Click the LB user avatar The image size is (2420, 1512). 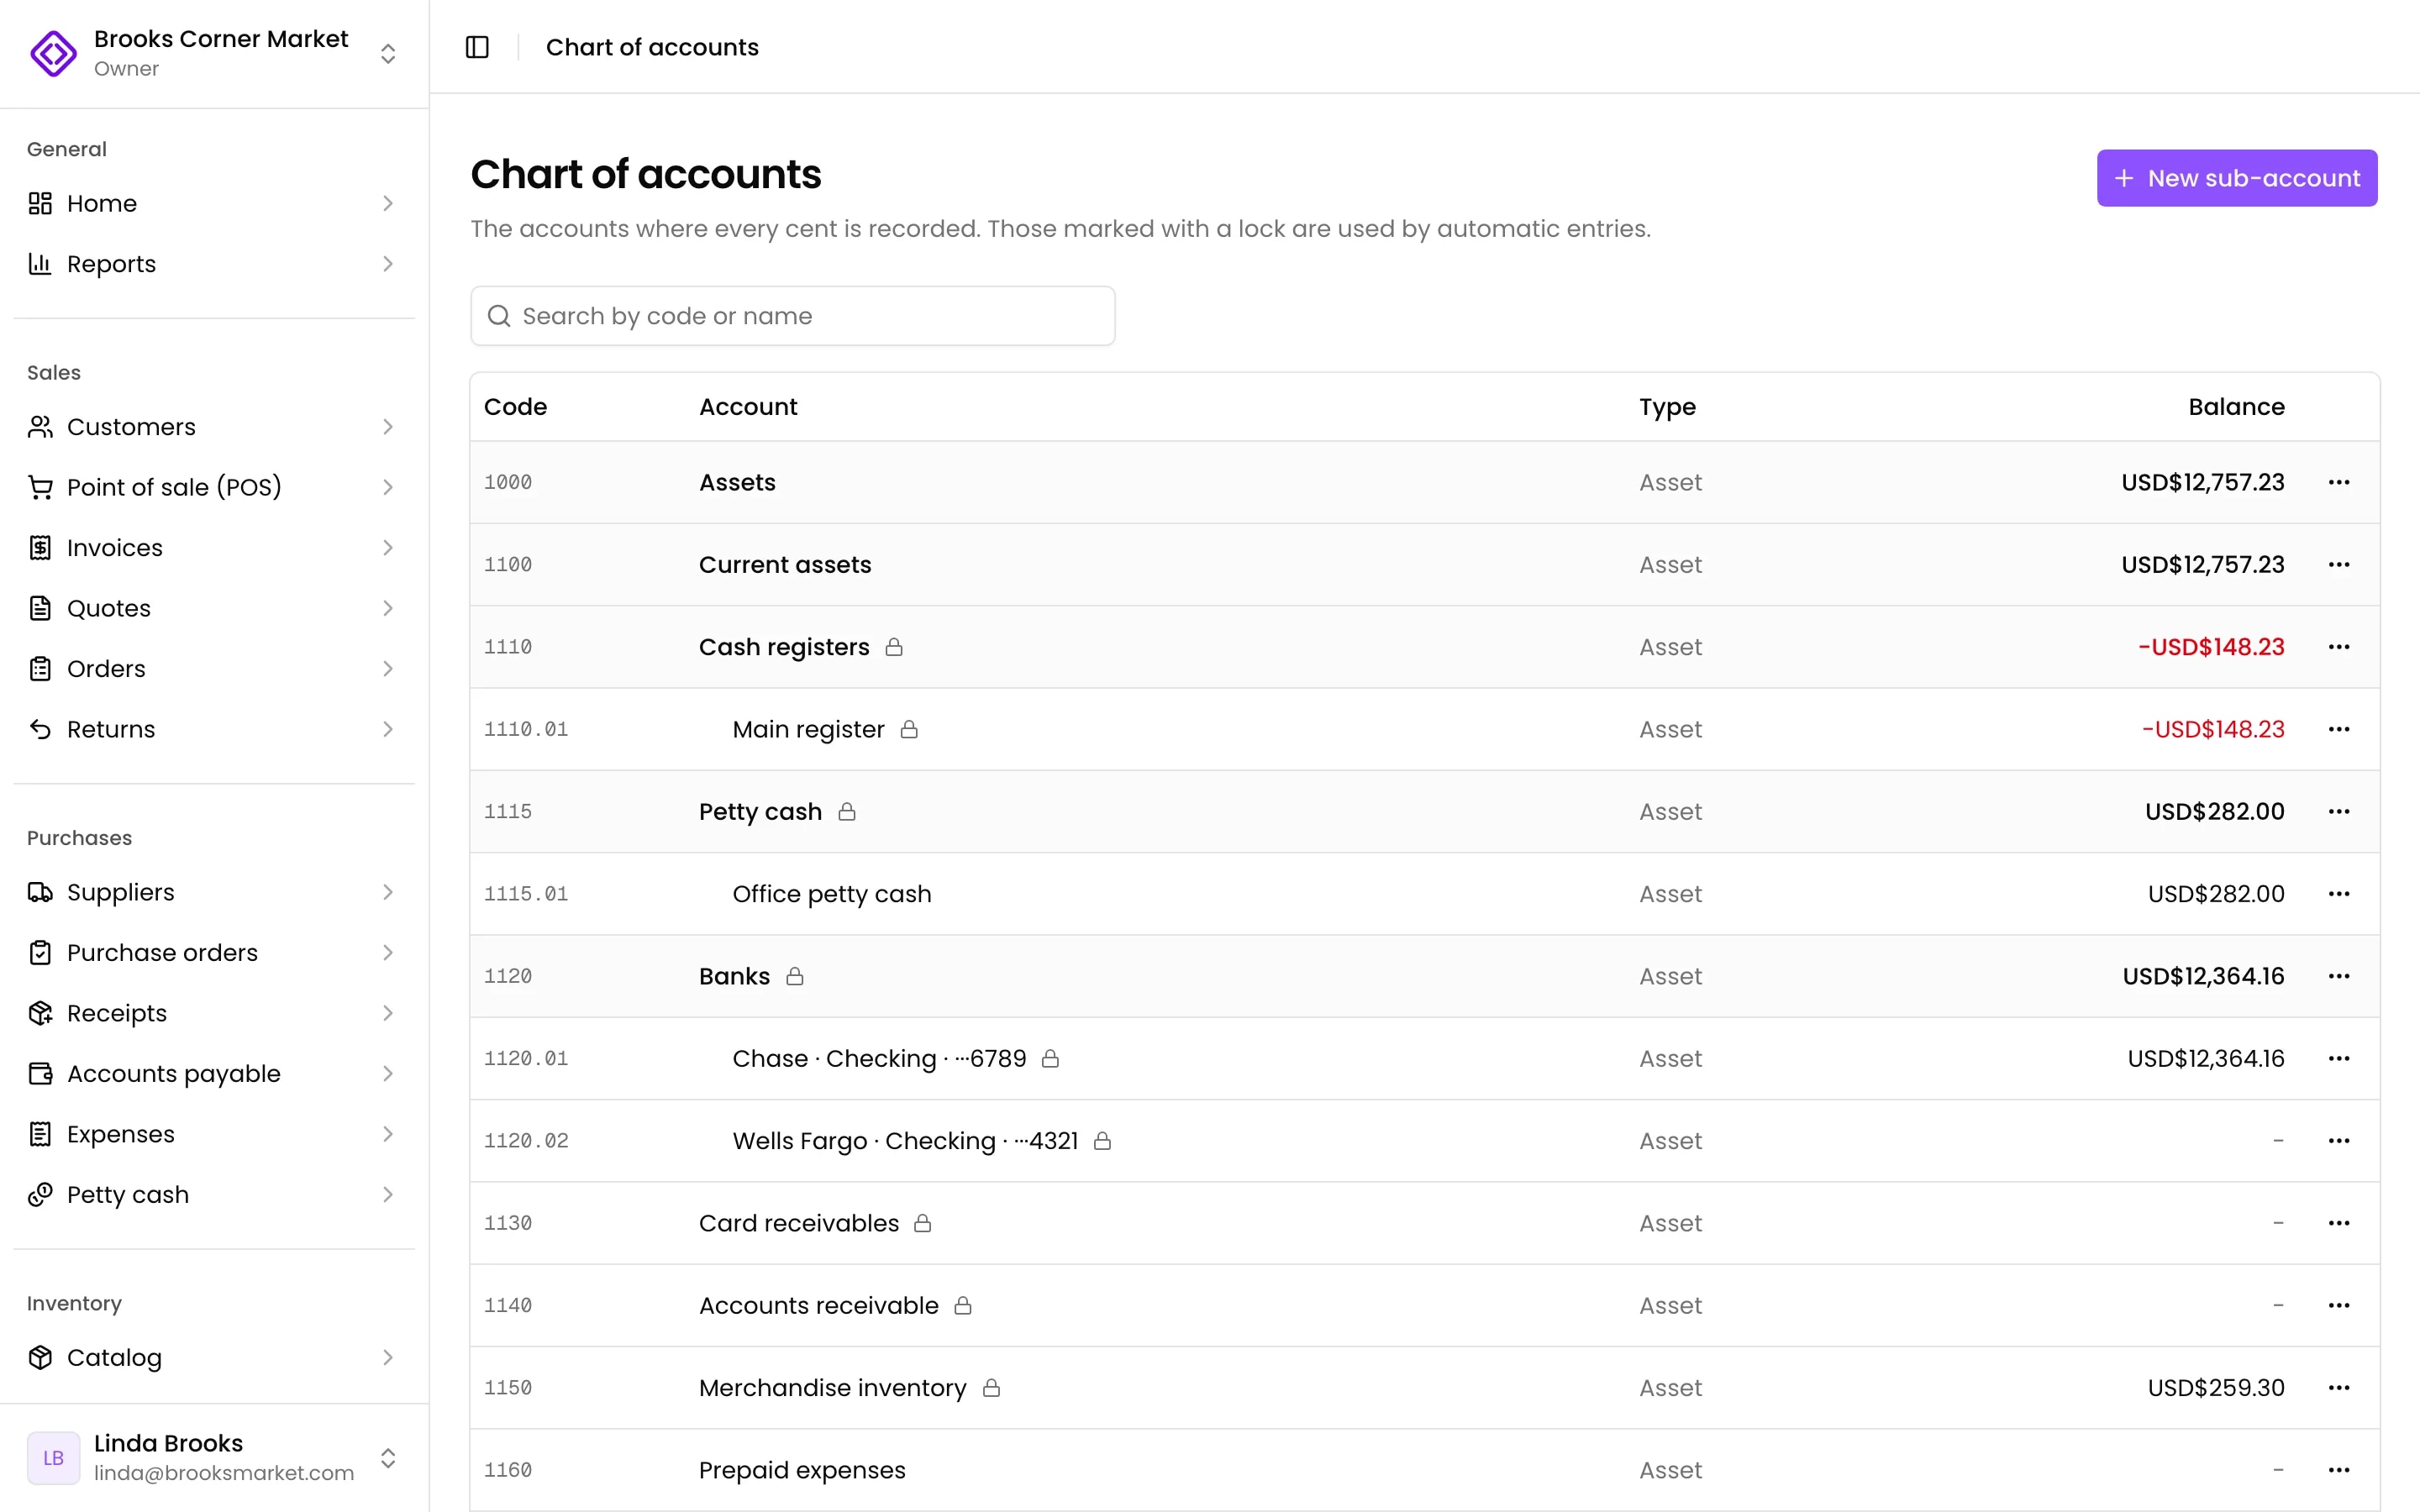pyautogui.click(x=53, y=1458)
